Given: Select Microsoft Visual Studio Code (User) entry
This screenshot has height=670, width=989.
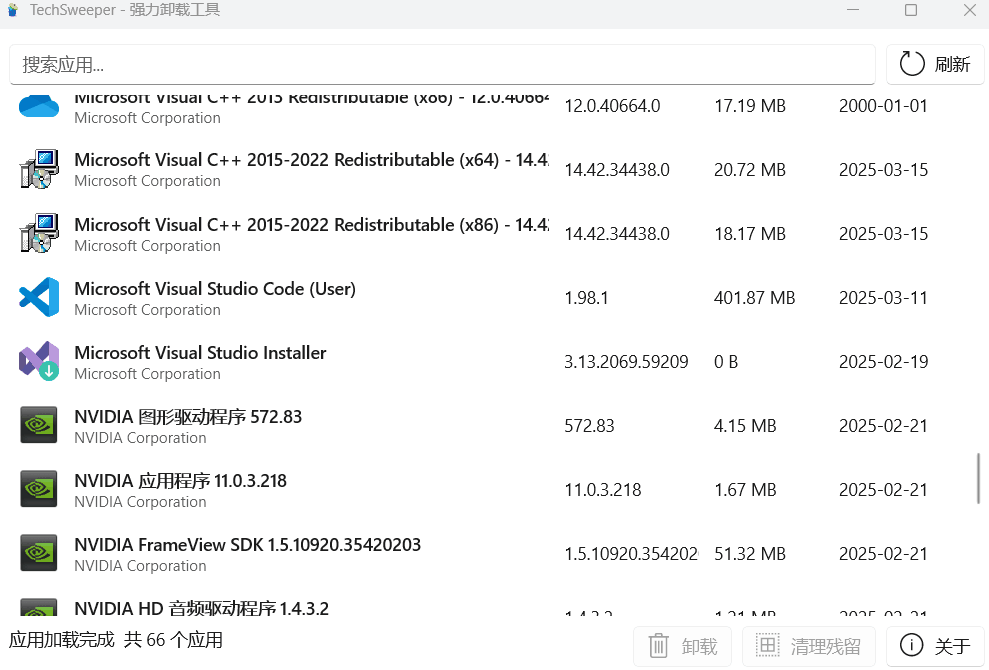Looking at the screenshot, I should tap(215, 289).
